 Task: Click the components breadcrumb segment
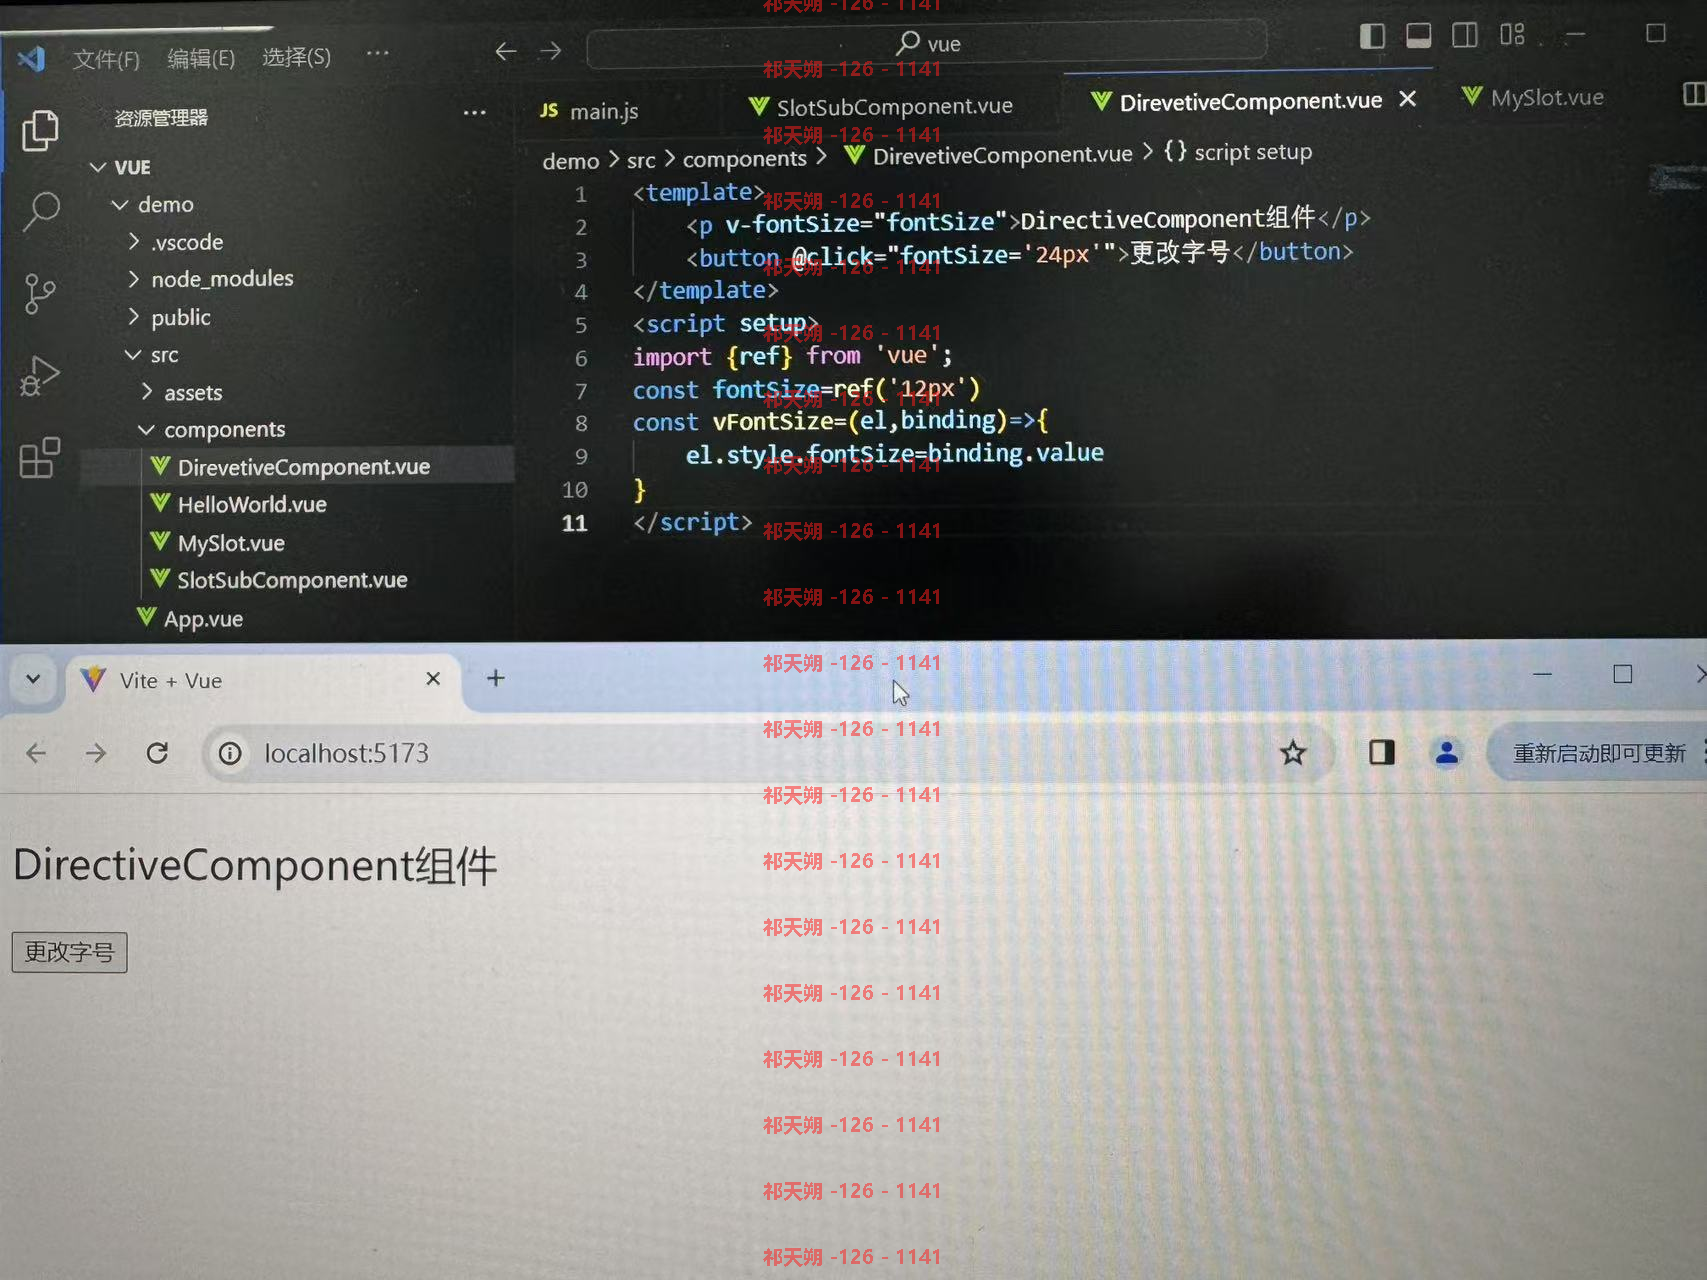(x=744, y=159)
